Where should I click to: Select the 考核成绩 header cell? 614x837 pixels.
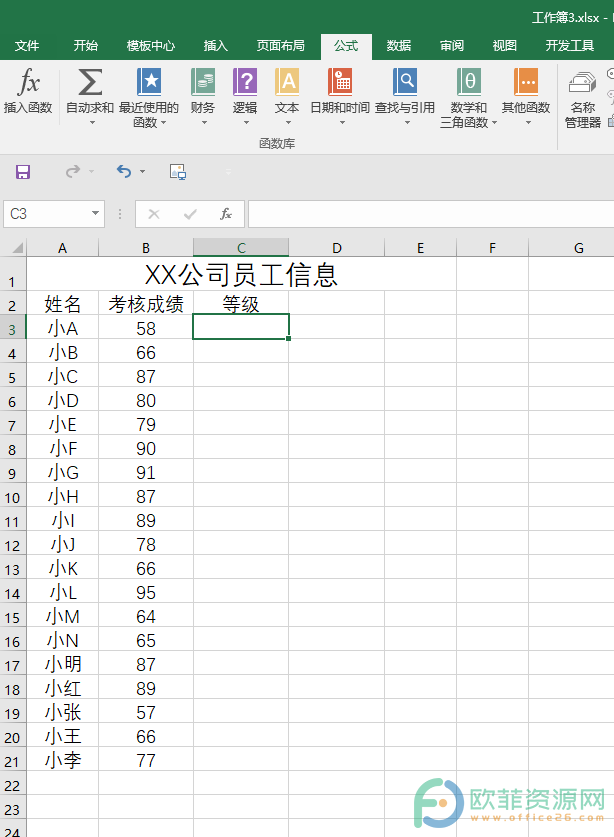click(x=146, y=304)
